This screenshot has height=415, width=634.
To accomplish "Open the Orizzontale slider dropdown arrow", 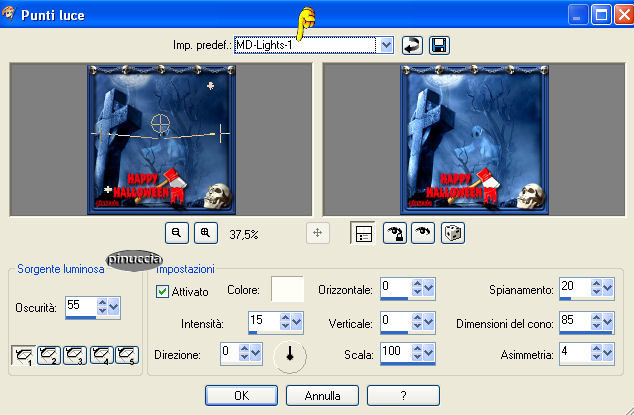I will click(429, 288).
